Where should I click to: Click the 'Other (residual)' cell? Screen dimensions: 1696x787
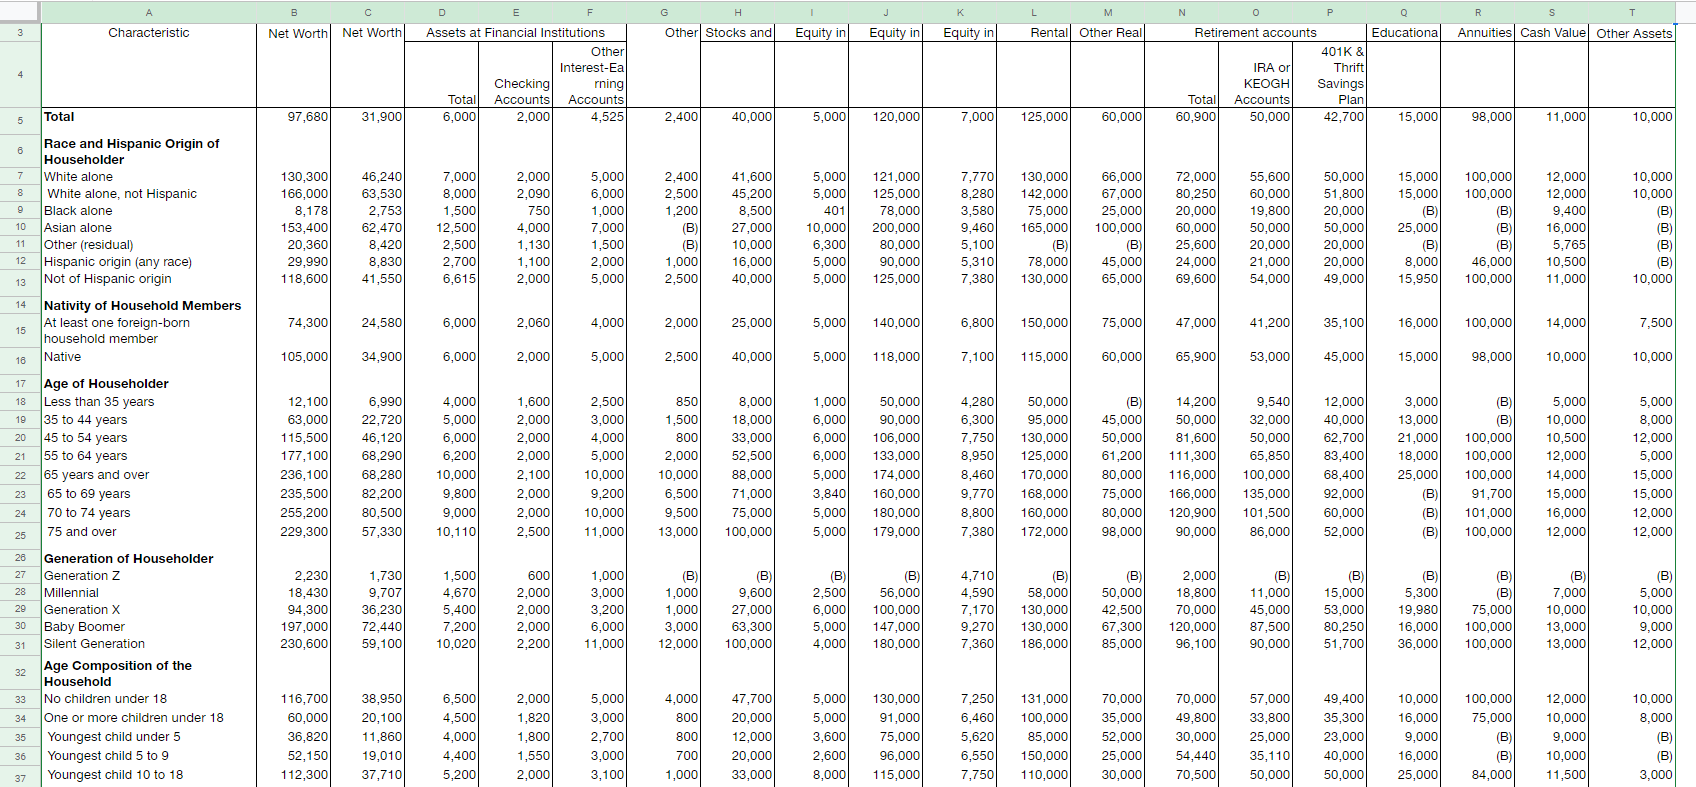click(x=149, y=245)
